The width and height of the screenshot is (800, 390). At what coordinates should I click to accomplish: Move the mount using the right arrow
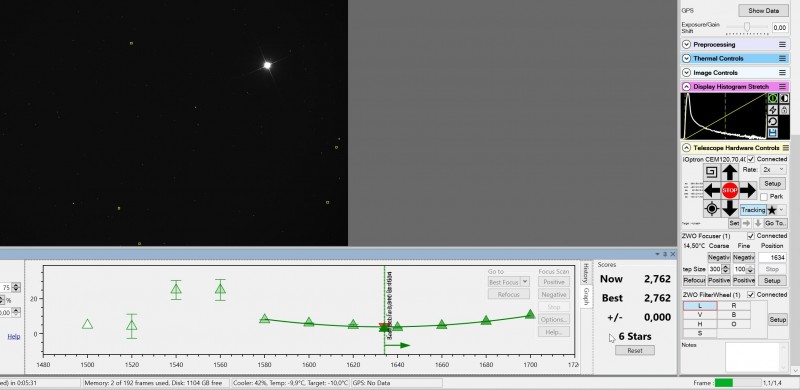(747, 190)
